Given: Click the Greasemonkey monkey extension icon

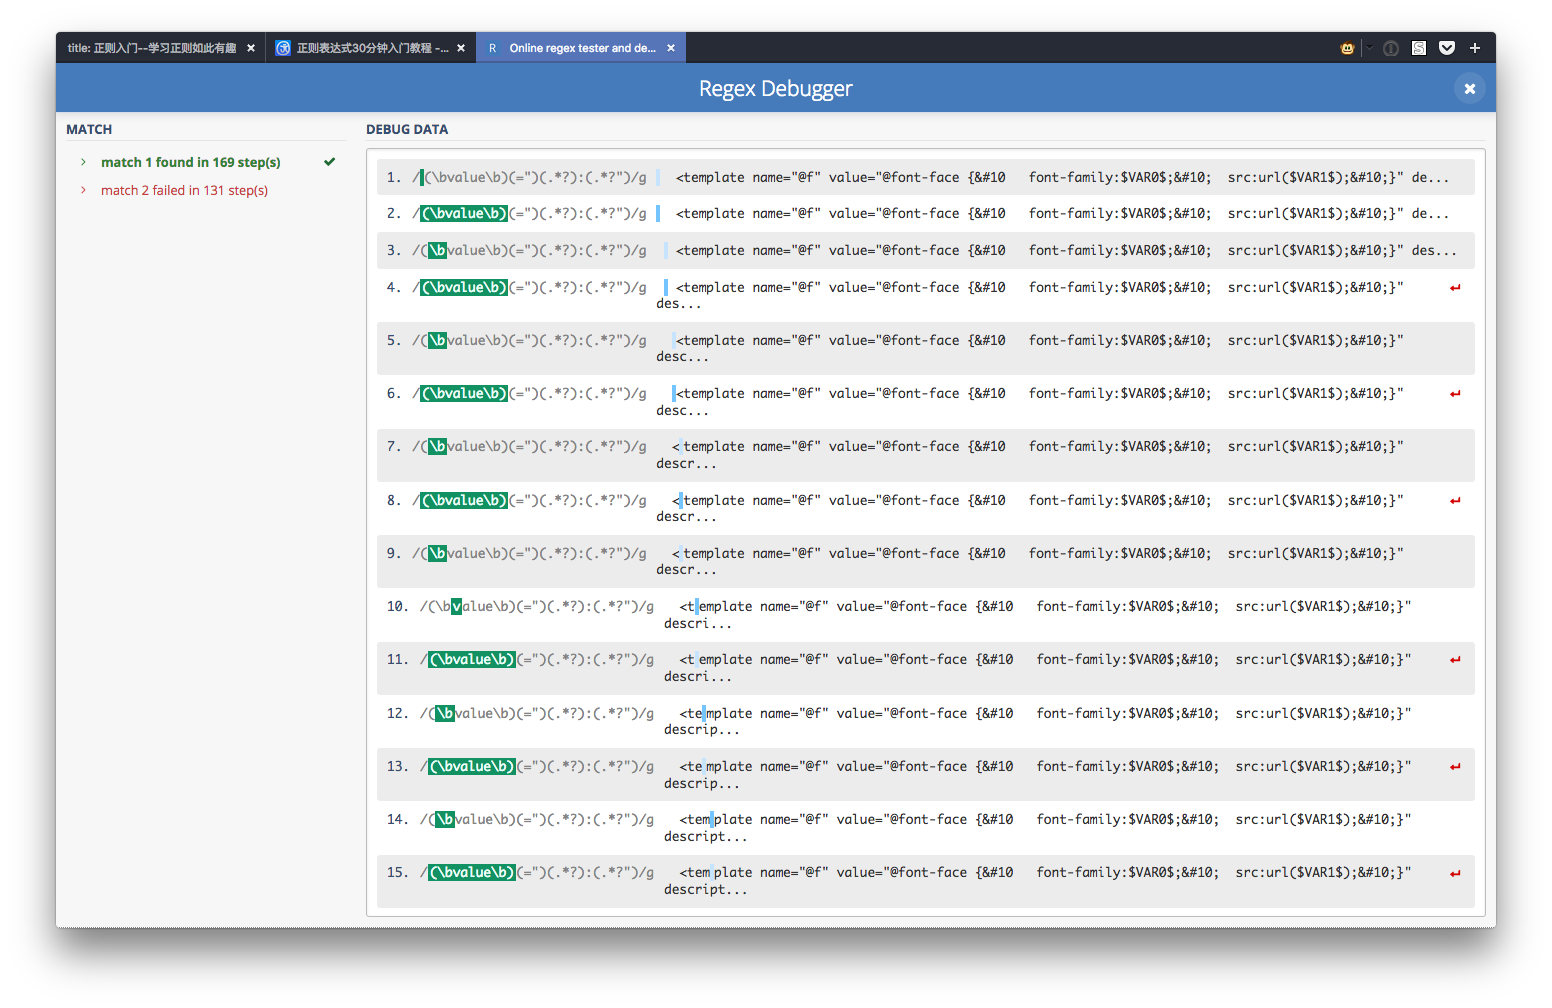Looking at the screenshot, I should tap(1347, 48).
